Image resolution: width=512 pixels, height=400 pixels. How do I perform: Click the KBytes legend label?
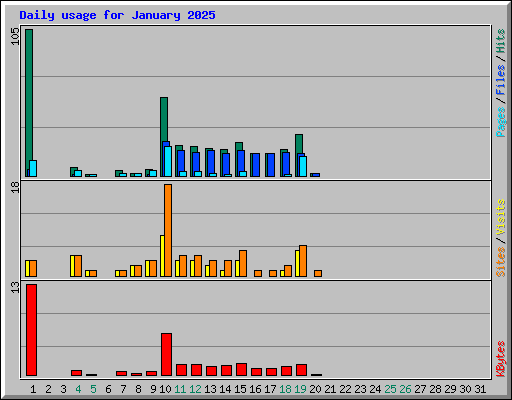point(500,359)
